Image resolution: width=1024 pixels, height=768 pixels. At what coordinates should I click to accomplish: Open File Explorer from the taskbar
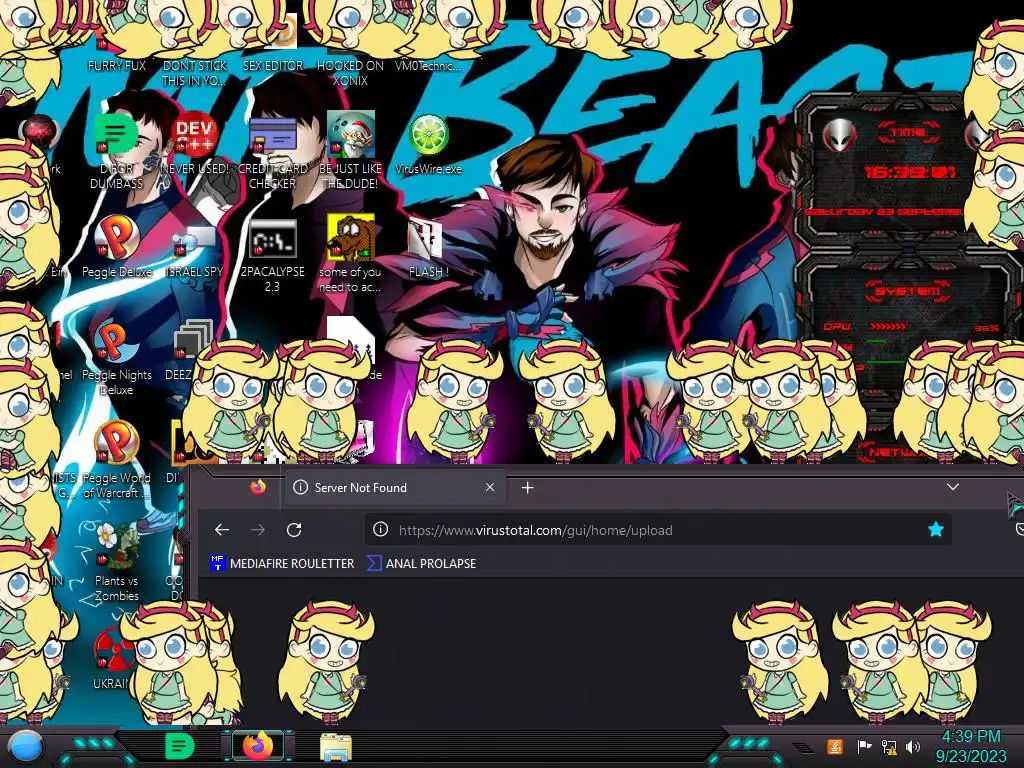pyautogui.click(x=336, y=748)
